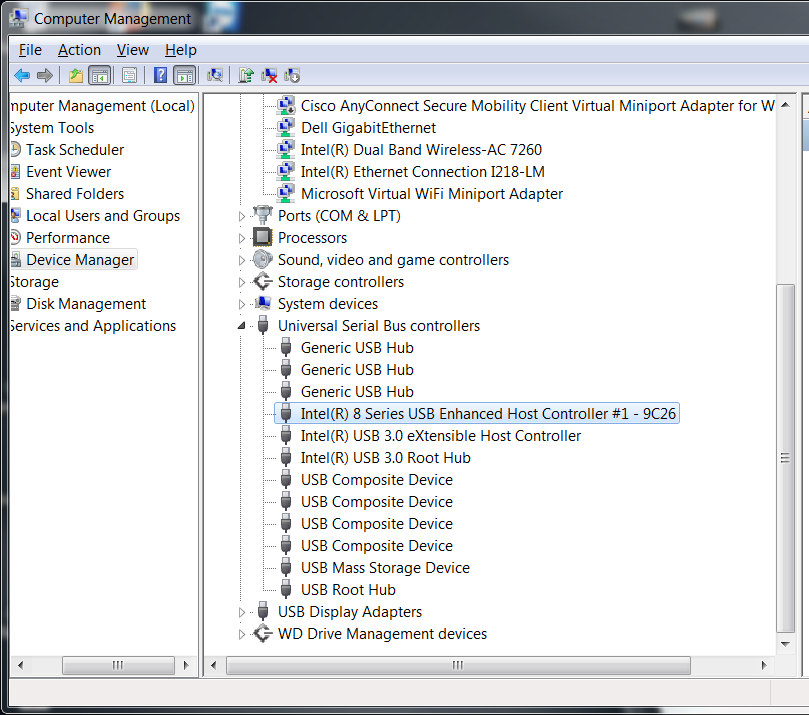Click the Sound, video and game controllers icon

point(262,259)
